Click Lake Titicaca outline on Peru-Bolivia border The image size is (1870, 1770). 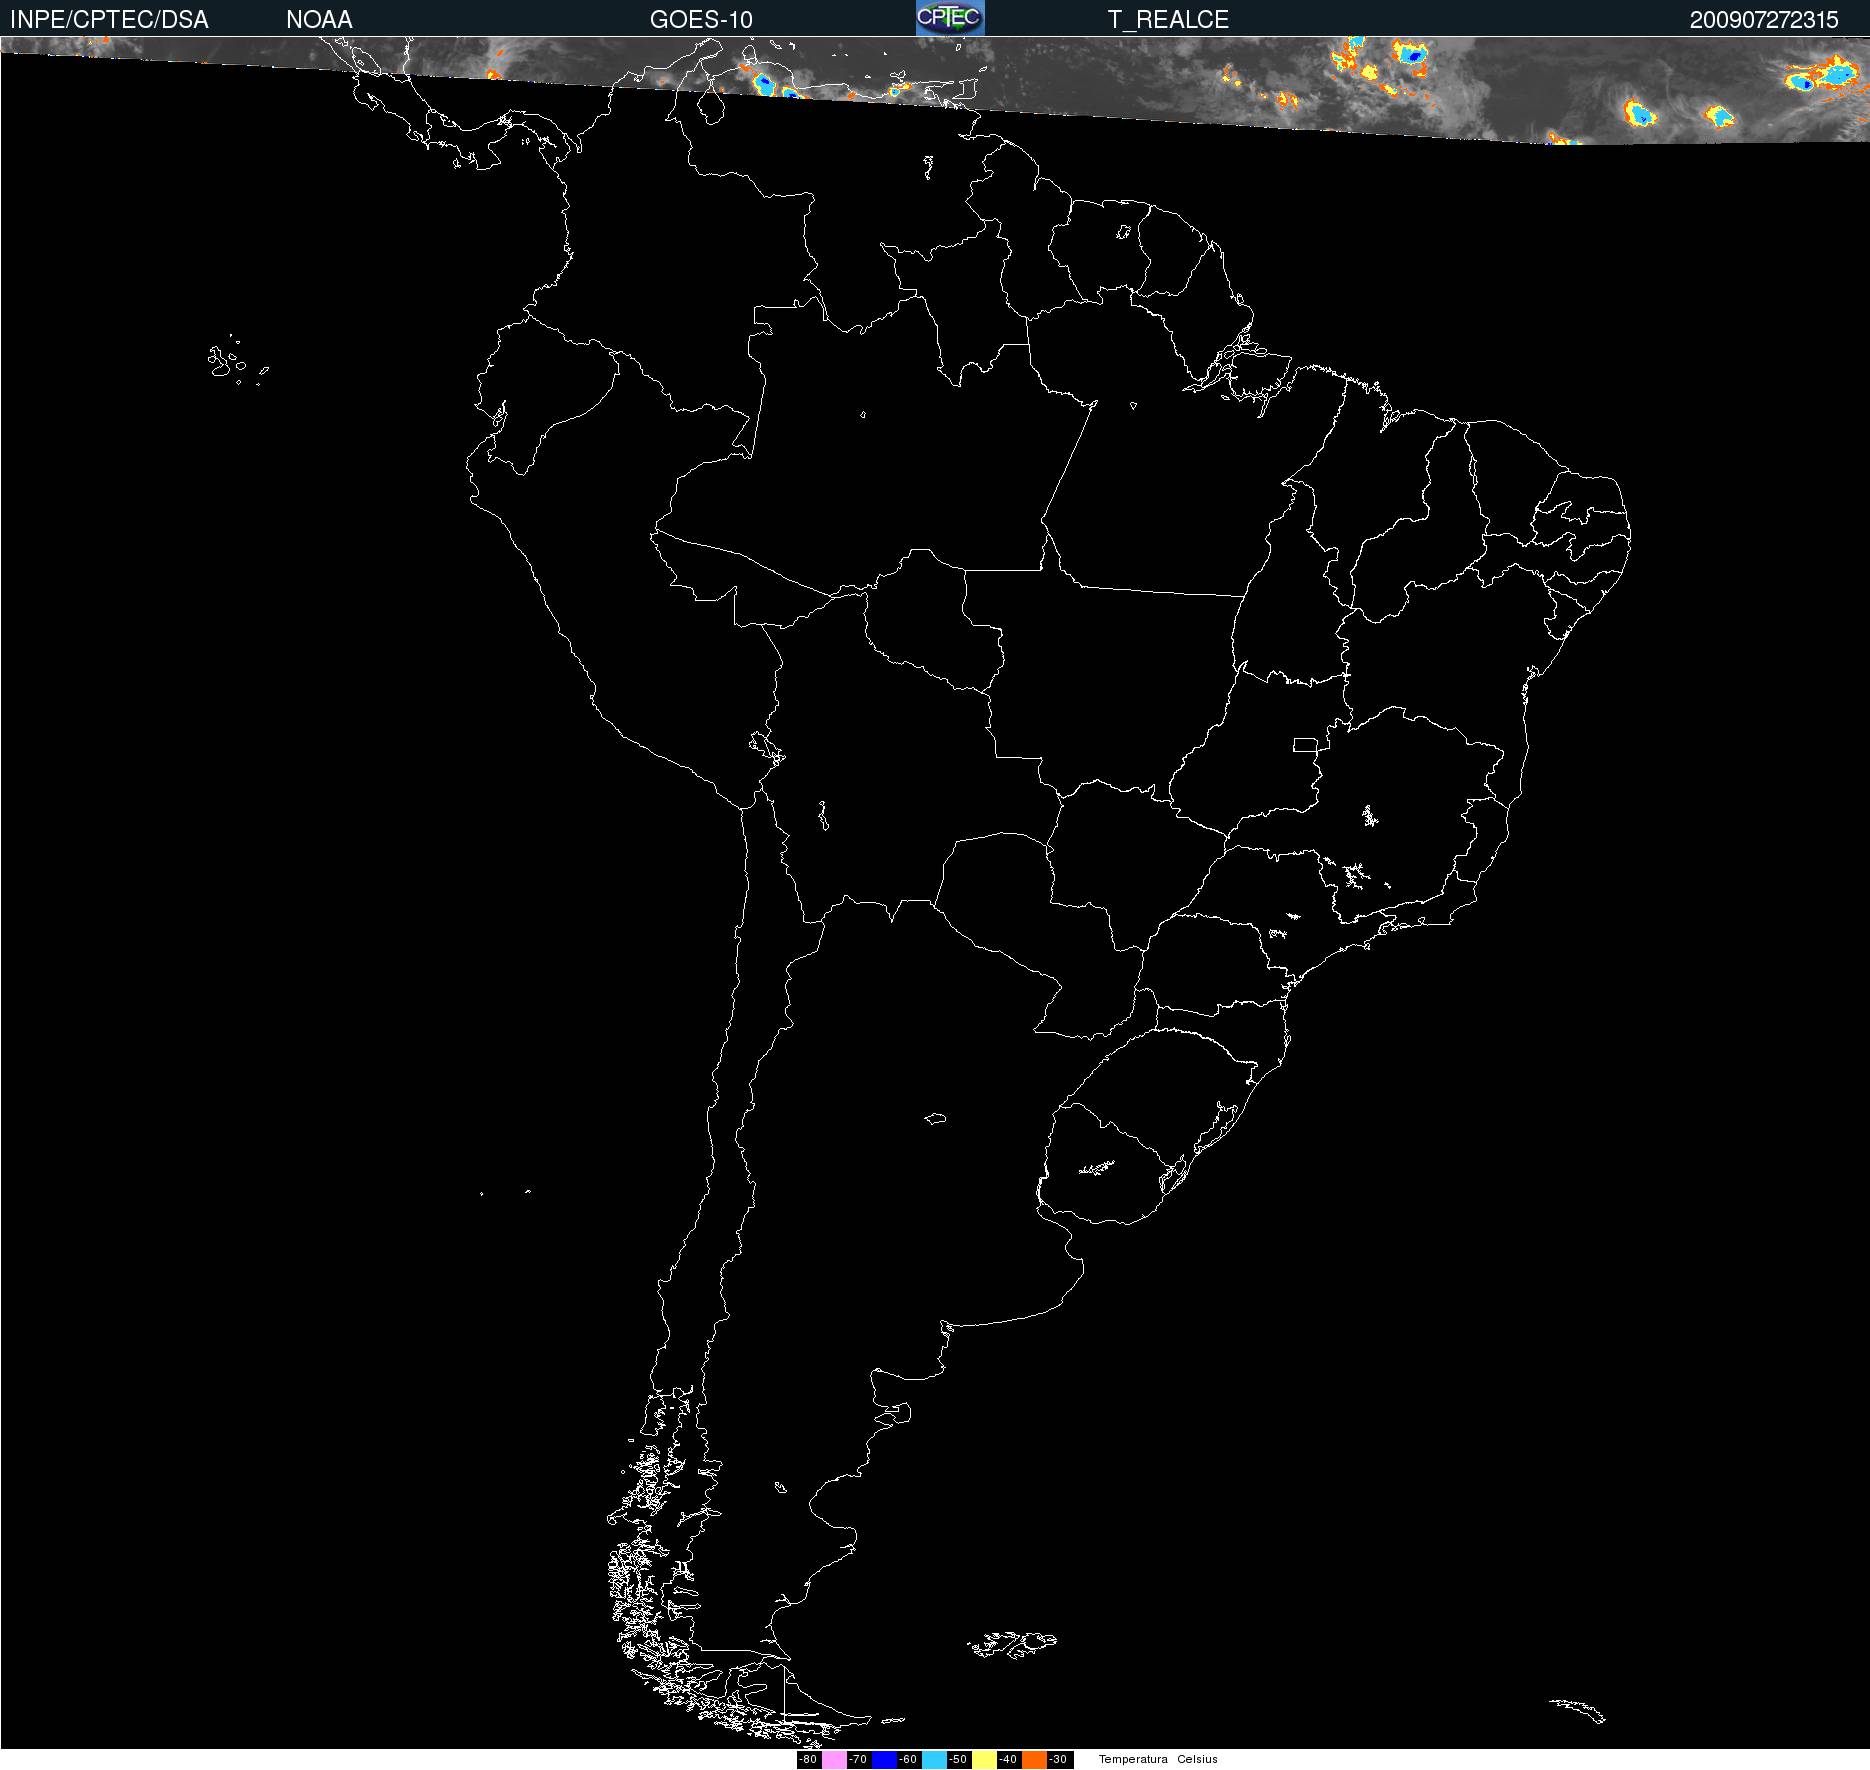point(765,746)
